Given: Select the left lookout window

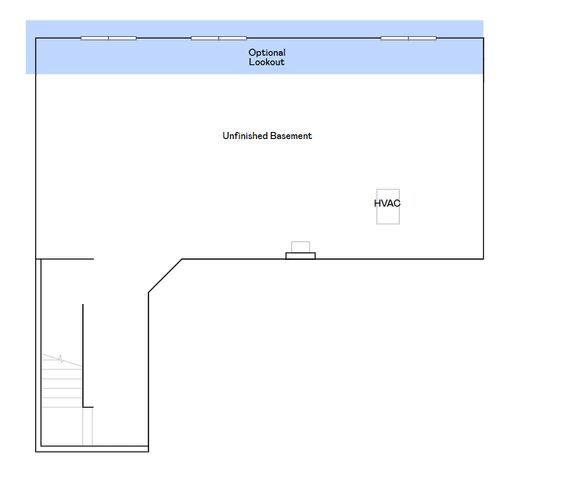Looking at the screenshot, I should pyautogui.click(x=108, y=38).
